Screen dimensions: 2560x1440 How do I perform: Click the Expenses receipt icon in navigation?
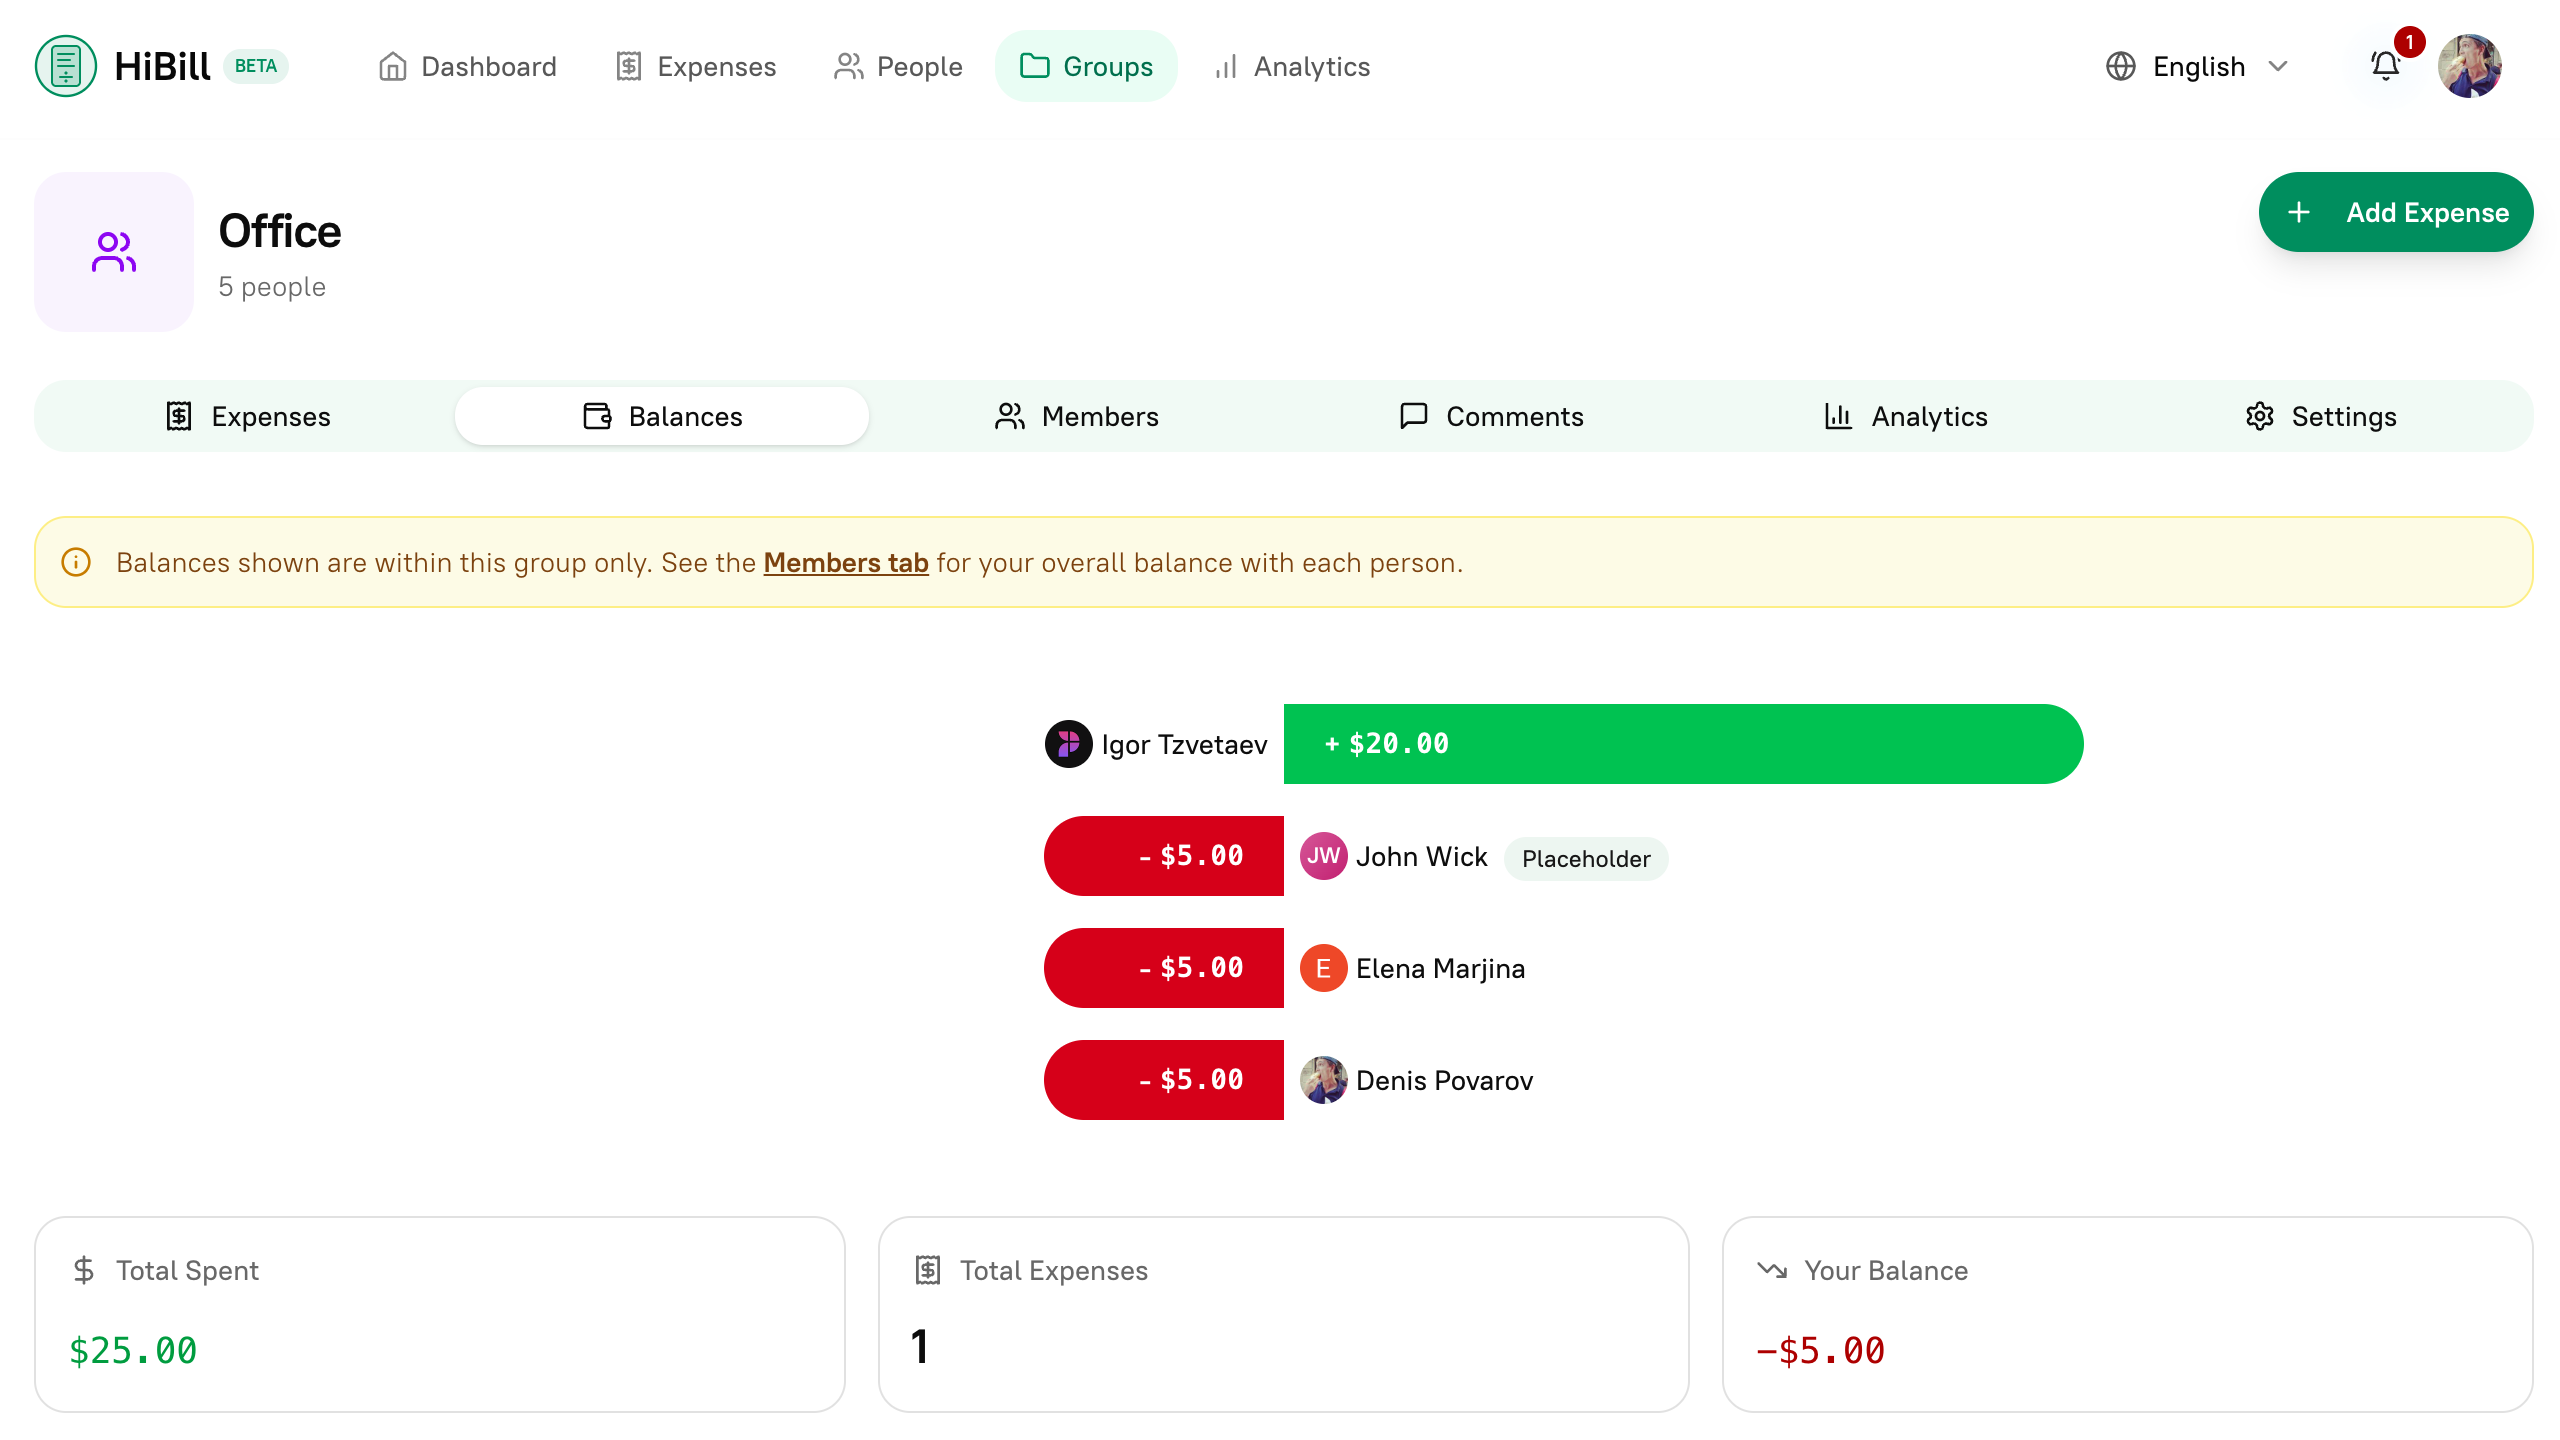(628, 66)
